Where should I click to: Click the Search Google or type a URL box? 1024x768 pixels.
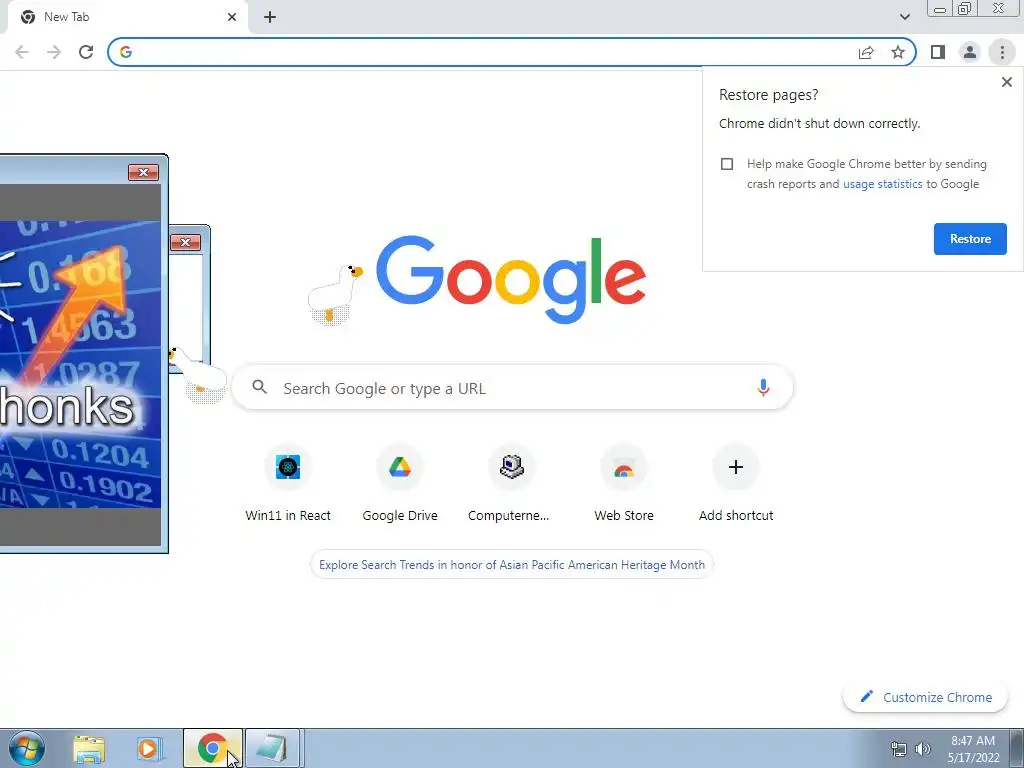[512, 388]
